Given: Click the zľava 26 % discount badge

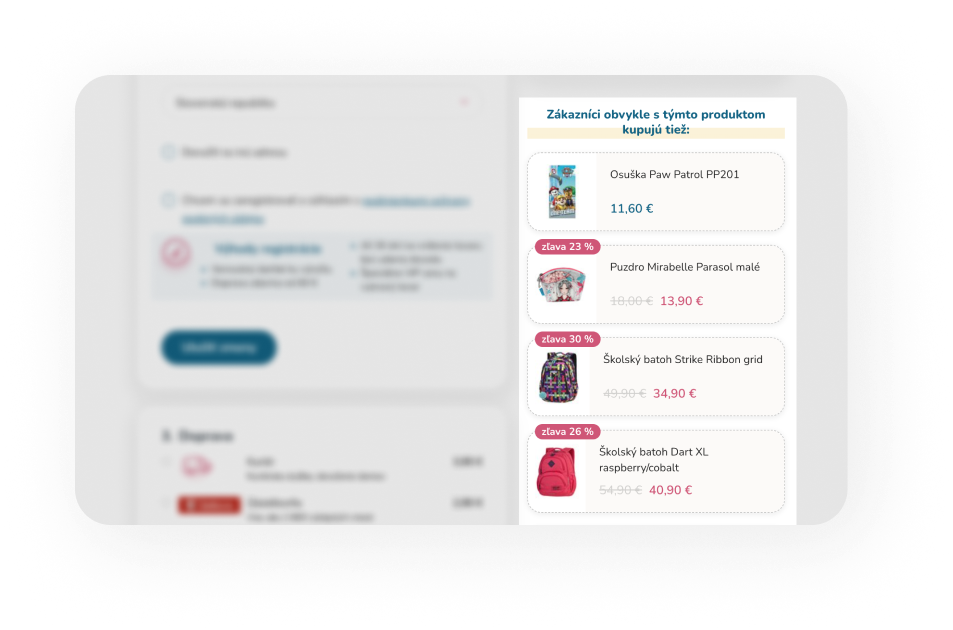Looking at the screenshot, I should (x=568, y=431).
